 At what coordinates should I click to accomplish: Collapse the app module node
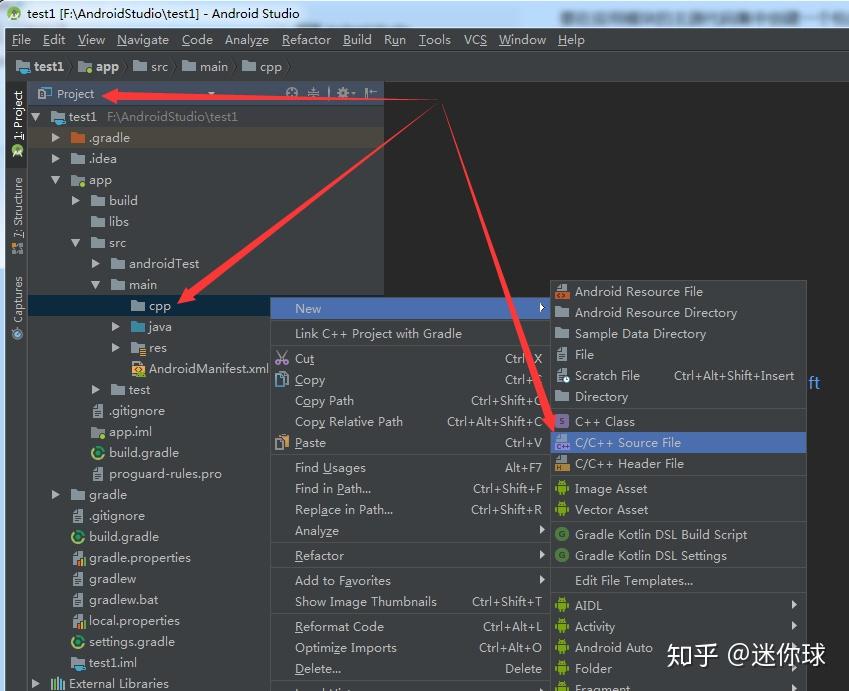point(56,180)
